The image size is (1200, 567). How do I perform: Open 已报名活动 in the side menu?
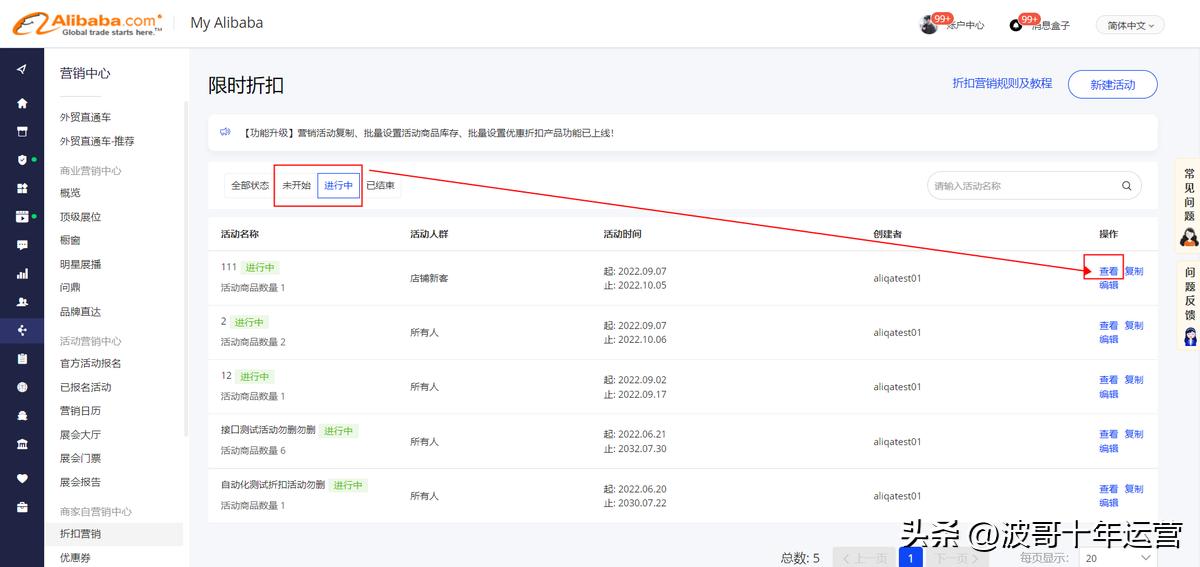coord(85,387)
